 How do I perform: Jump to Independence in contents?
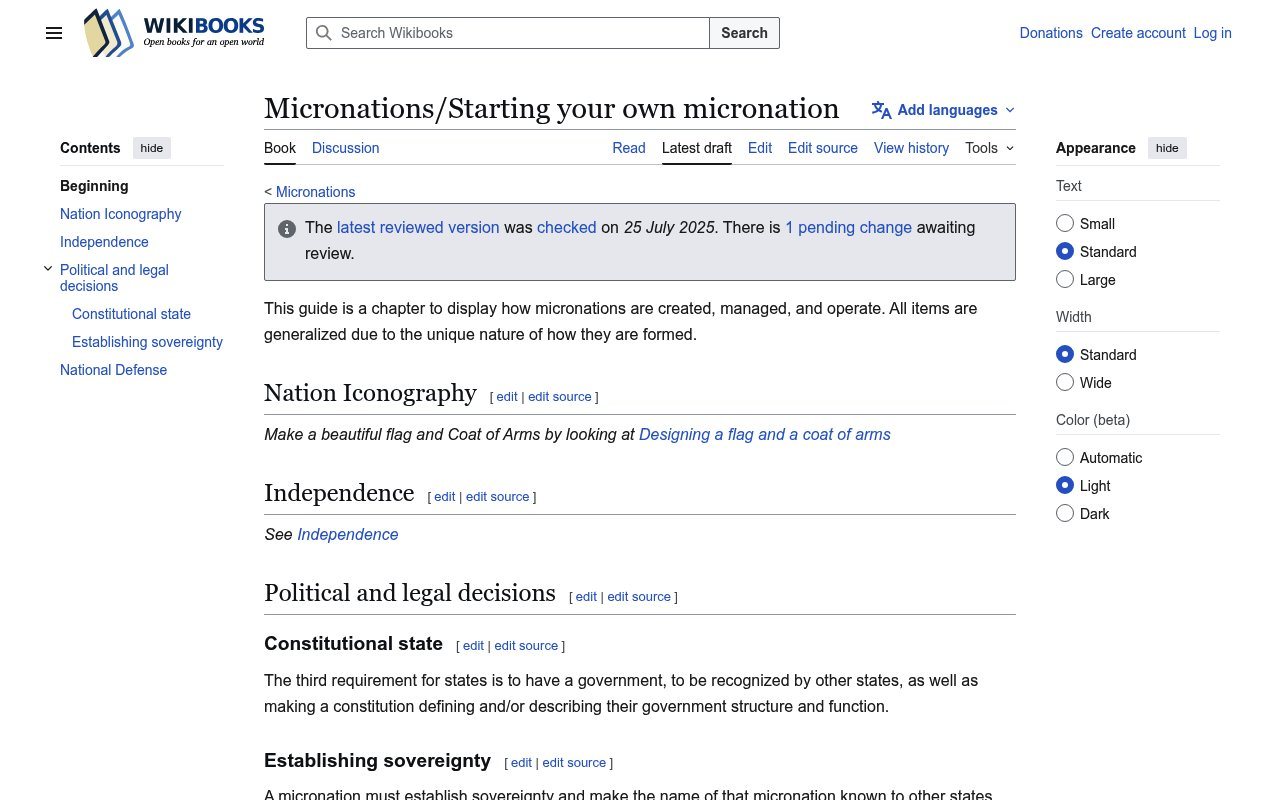(104, 242)
